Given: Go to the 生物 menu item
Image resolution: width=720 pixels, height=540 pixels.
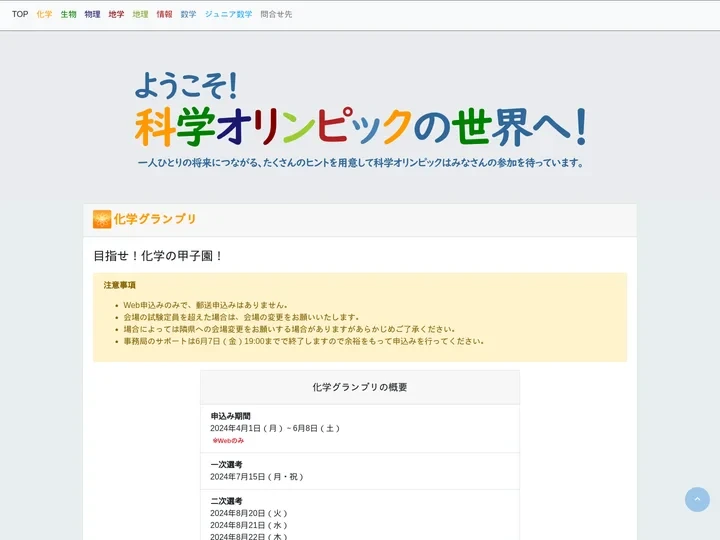Looking at the screenshot, I should 68,14.
